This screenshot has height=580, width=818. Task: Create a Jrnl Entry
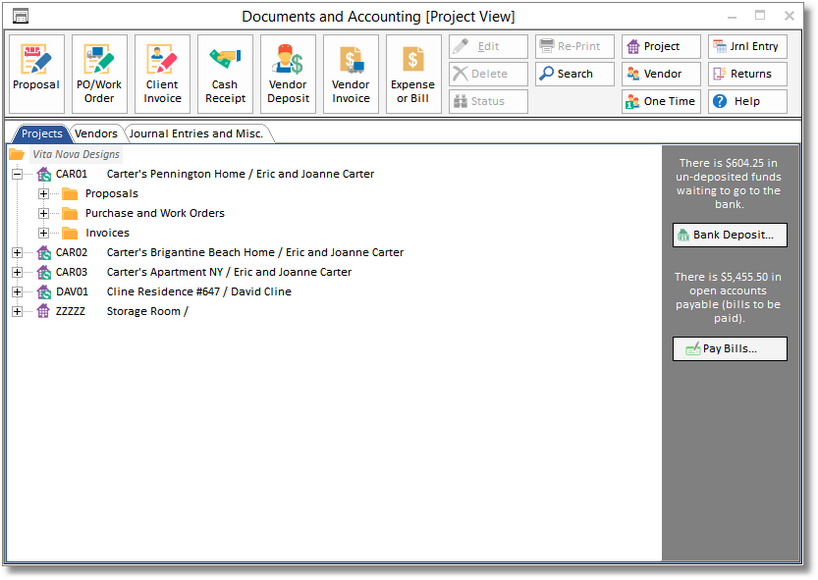tap(748, 46)
